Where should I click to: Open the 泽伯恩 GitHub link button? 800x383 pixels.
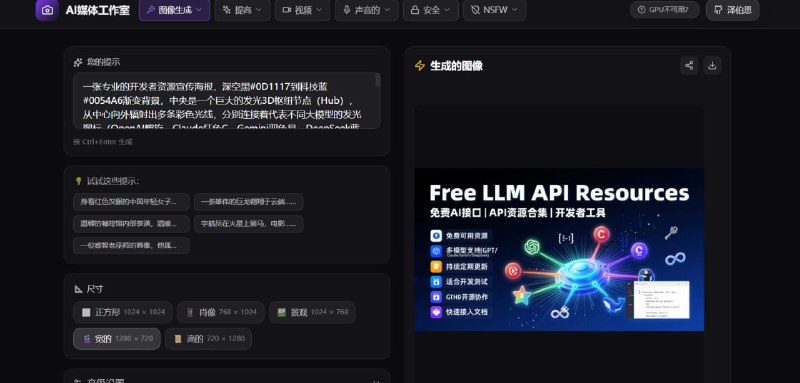point(733,10)
